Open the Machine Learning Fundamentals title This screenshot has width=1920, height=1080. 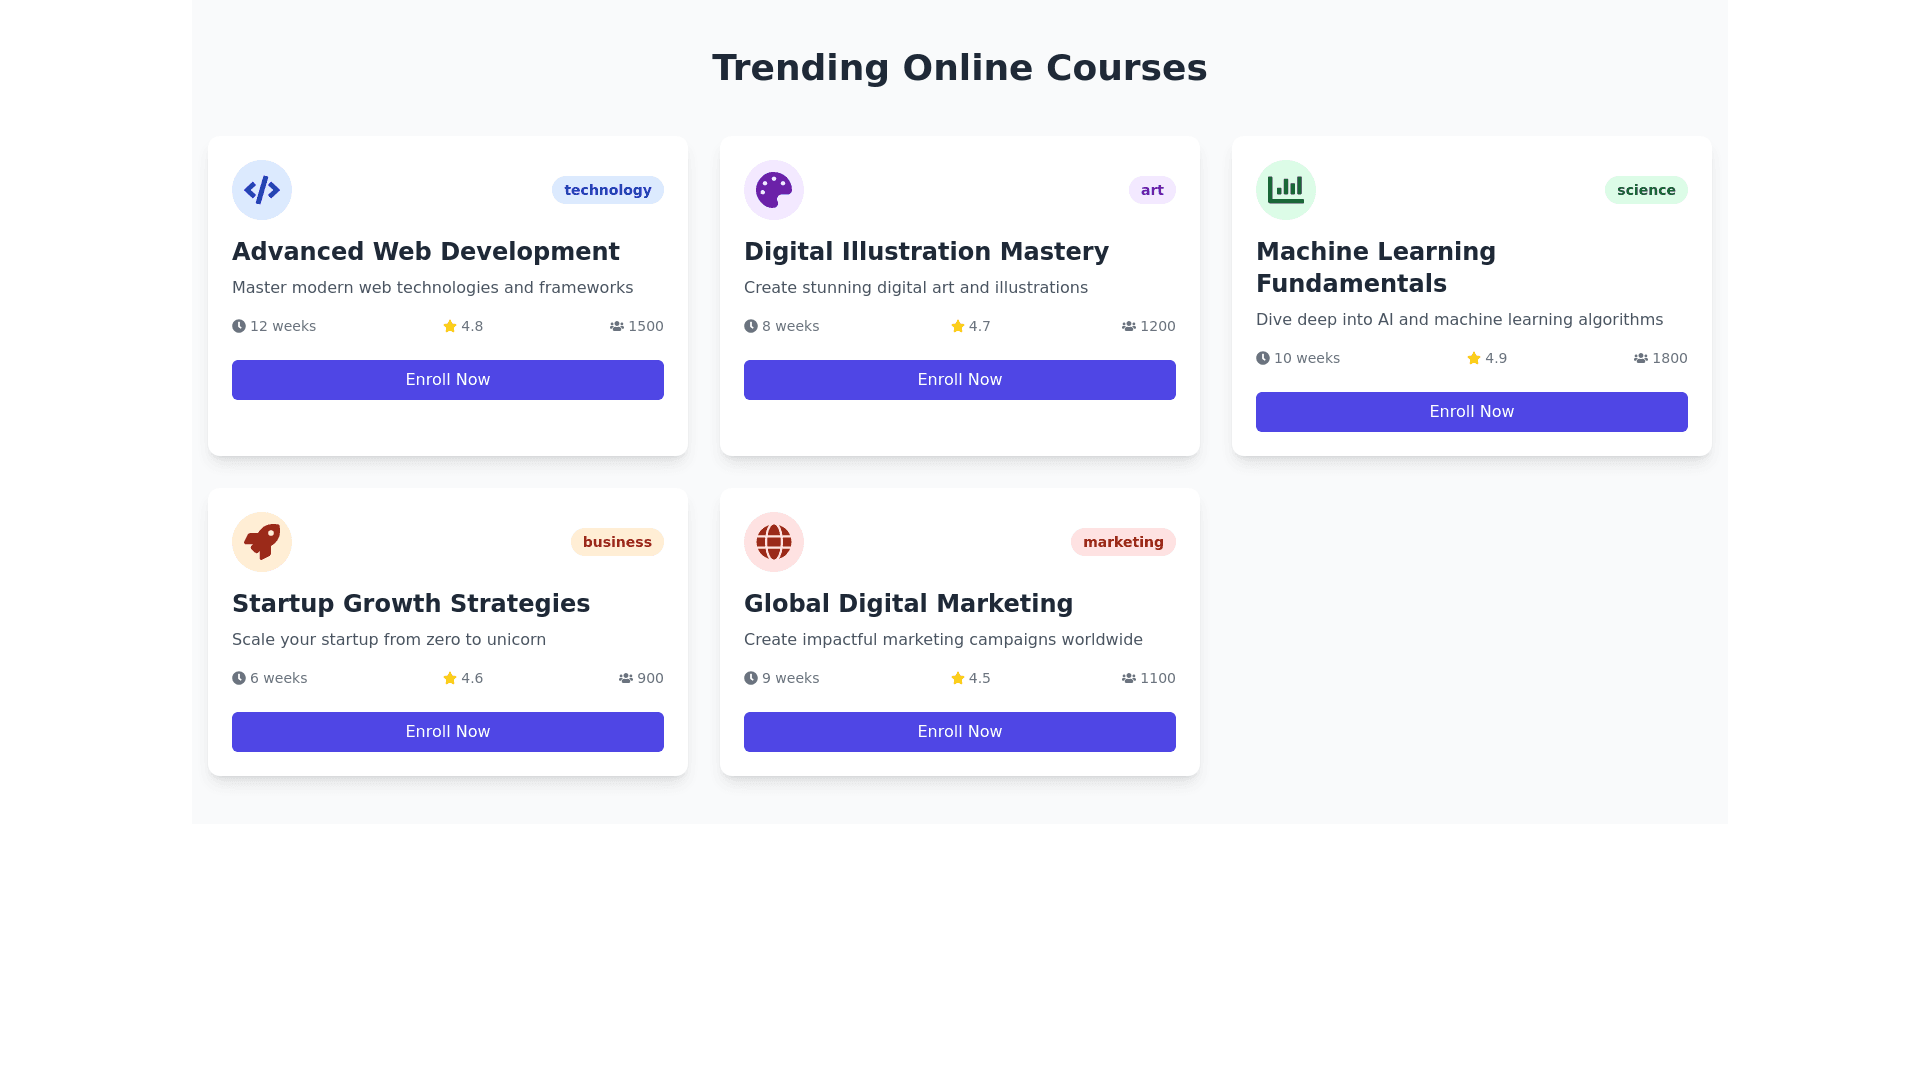tap(1376, 267)
